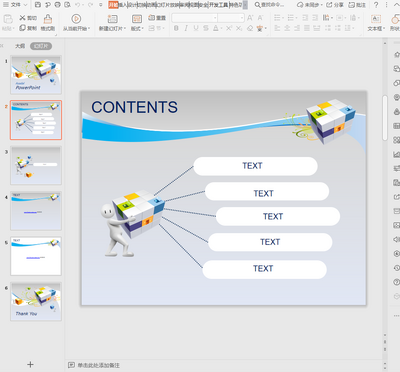Click the 查找命令 search command box
This screenshot has height=372, width=400.
(x=269, y=5)
